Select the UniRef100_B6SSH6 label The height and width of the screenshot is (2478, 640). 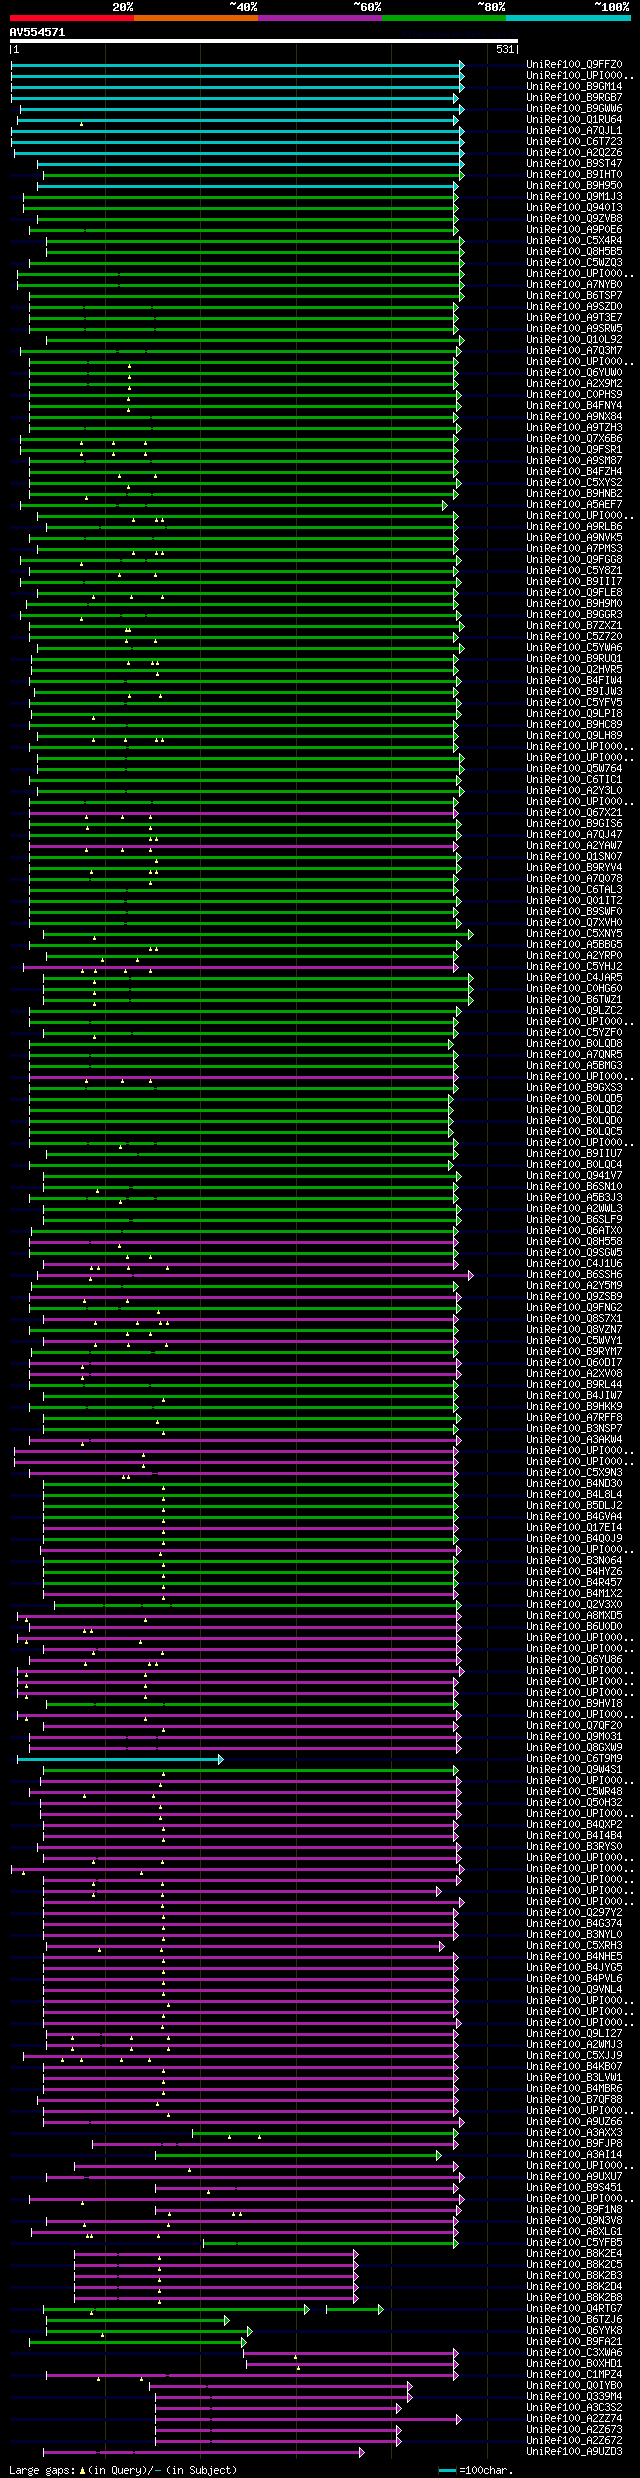(574, 1275)
